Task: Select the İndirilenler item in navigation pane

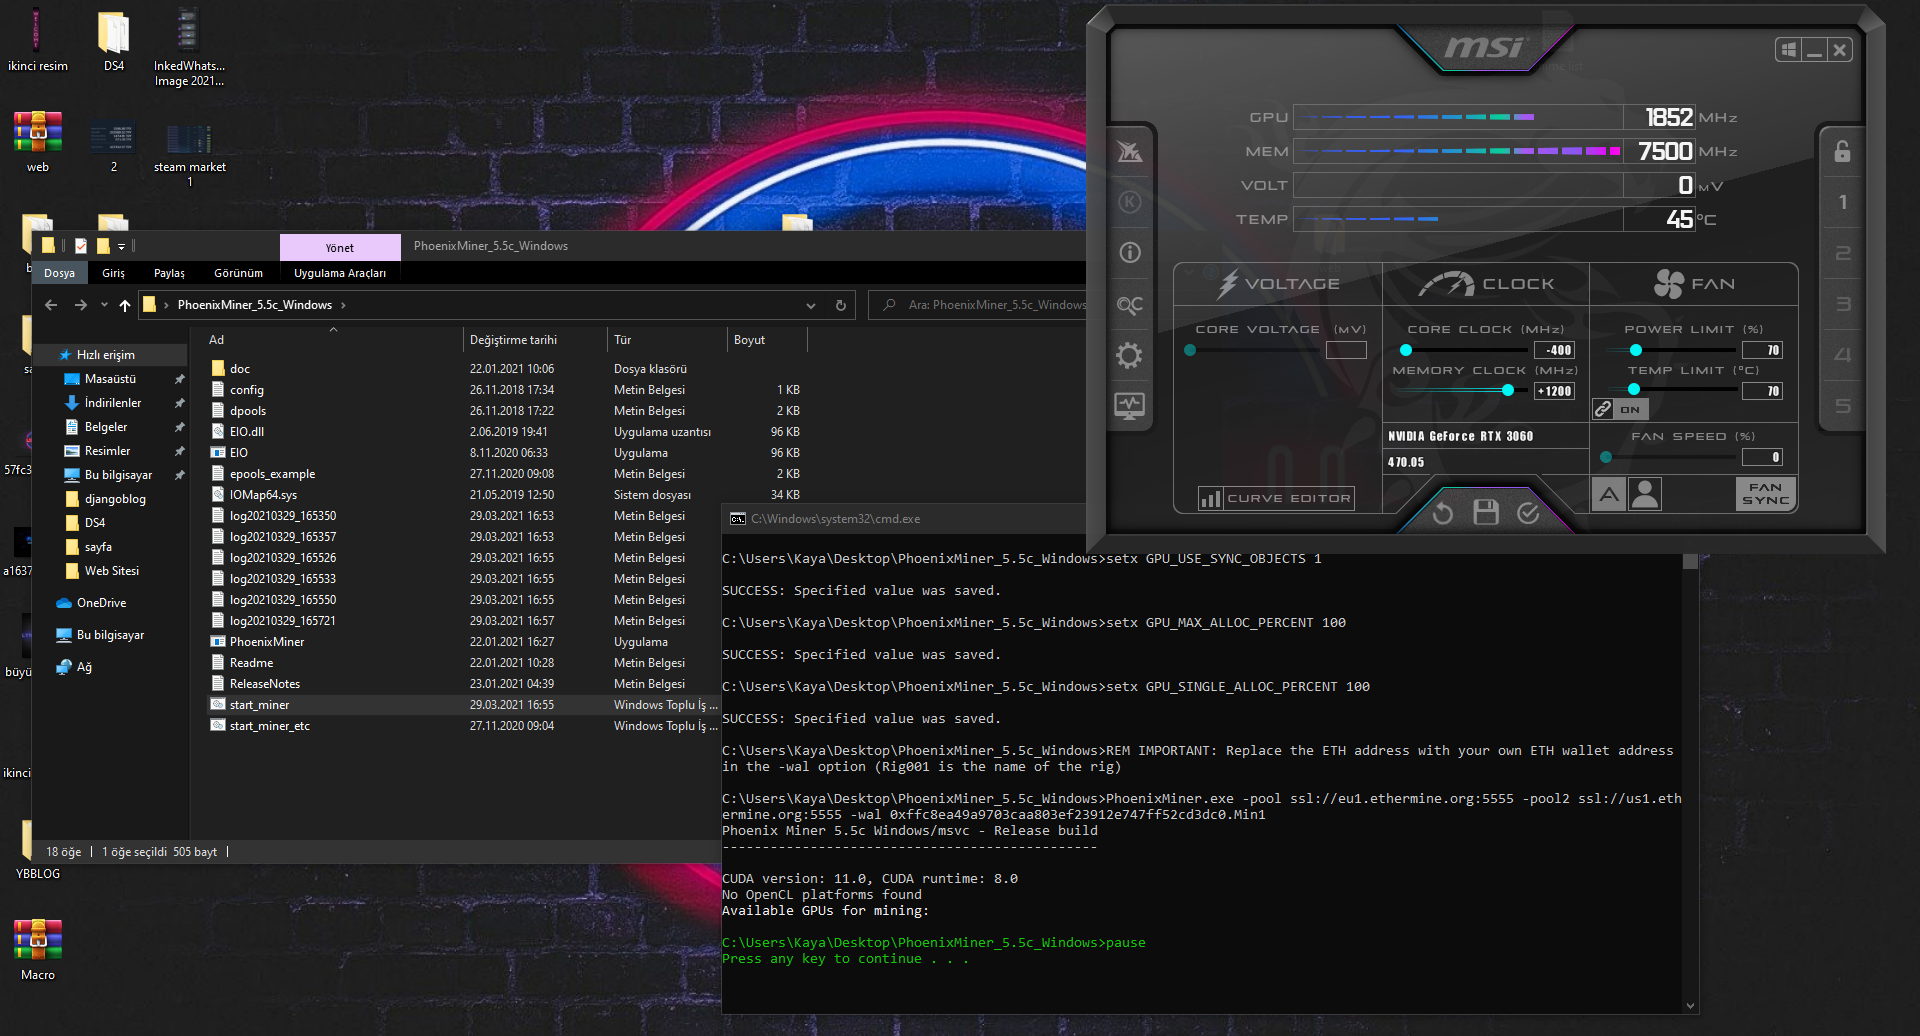Action: click(112, 403)
